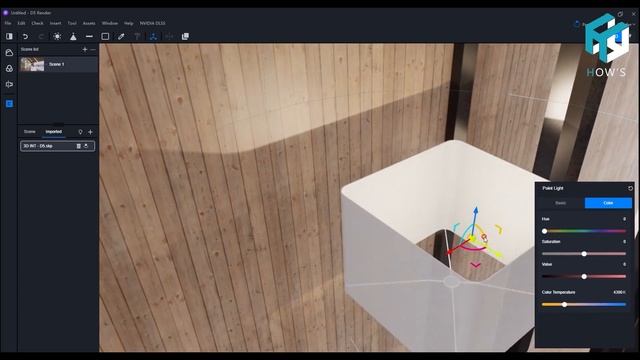
Task: Switch to the Imported tab
Action: (53, 132)
